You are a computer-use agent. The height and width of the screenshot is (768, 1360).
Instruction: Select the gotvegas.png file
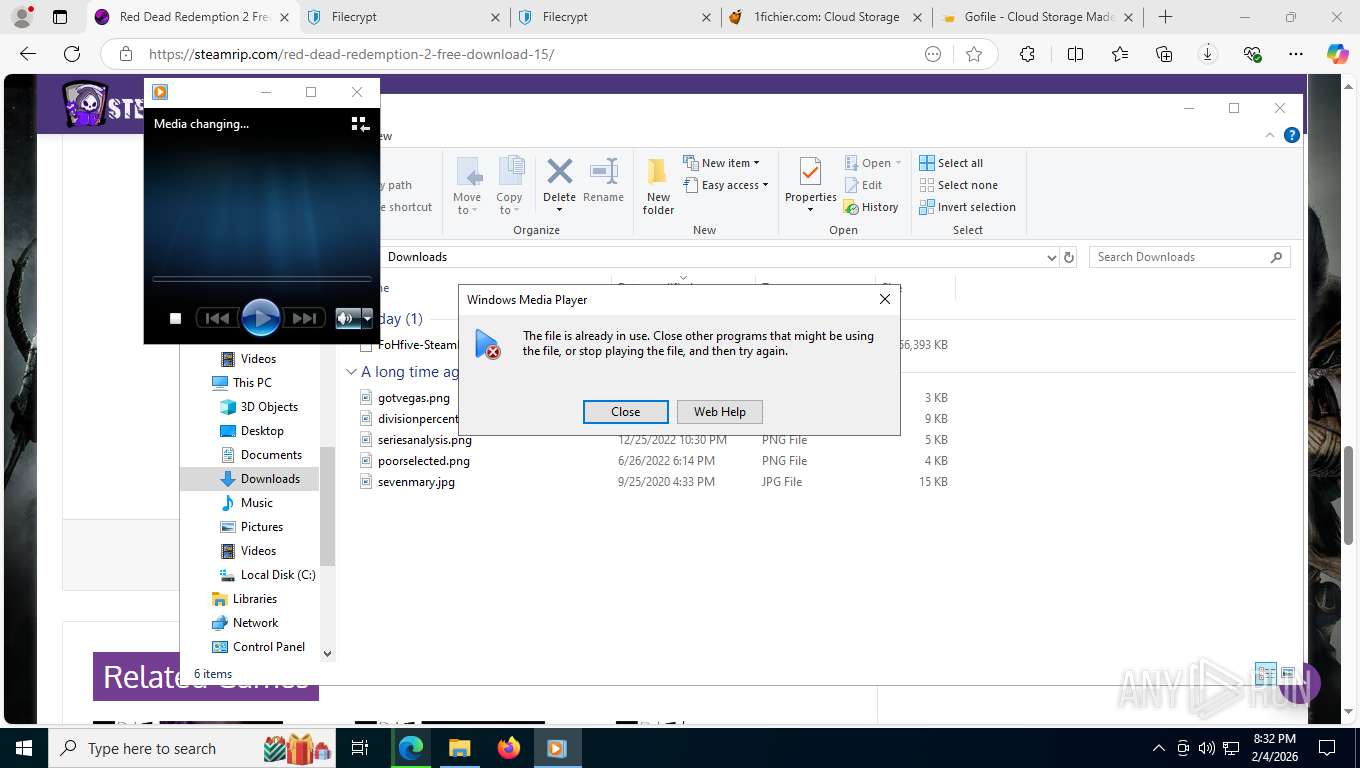tap(414, 398)
